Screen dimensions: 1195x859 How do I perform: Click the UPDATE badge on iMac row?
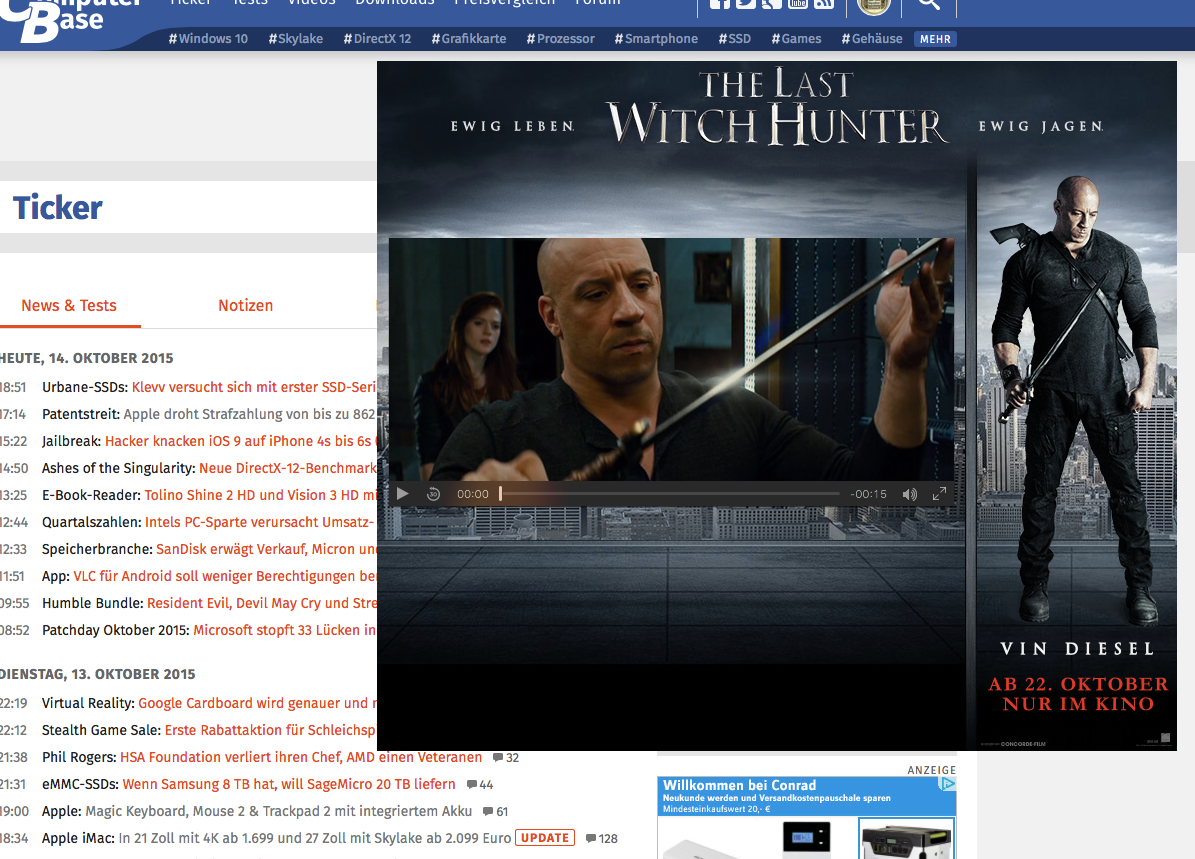[x=545, y=838]
